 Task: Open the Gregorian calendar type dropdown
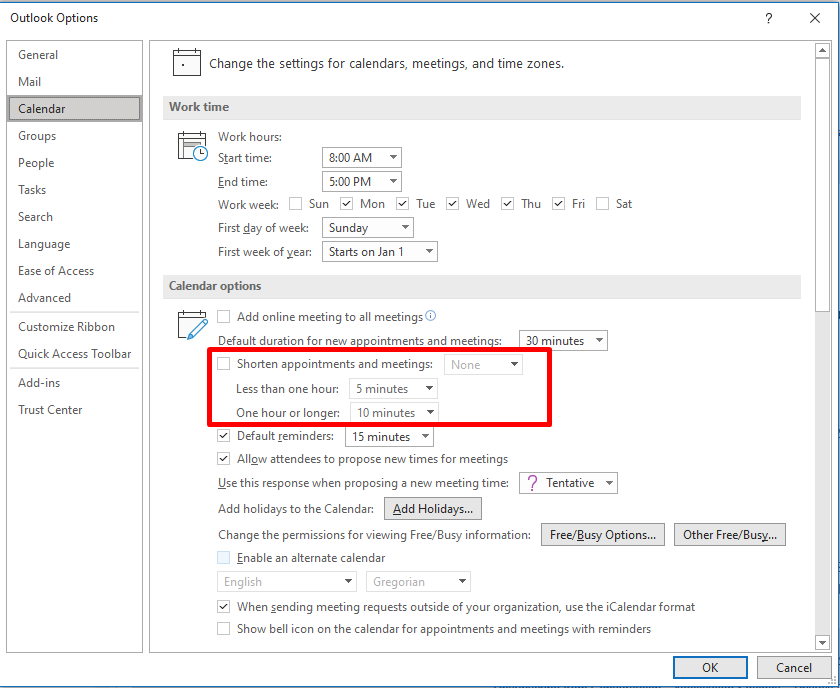pyautogui.click(x=418, y=581)
